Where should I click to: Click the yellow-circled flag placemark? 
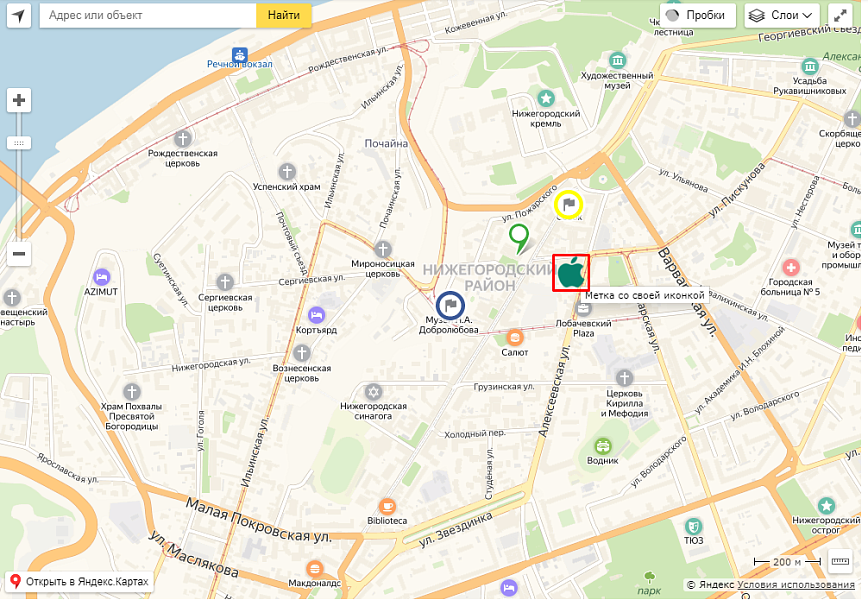click(569, 204)
